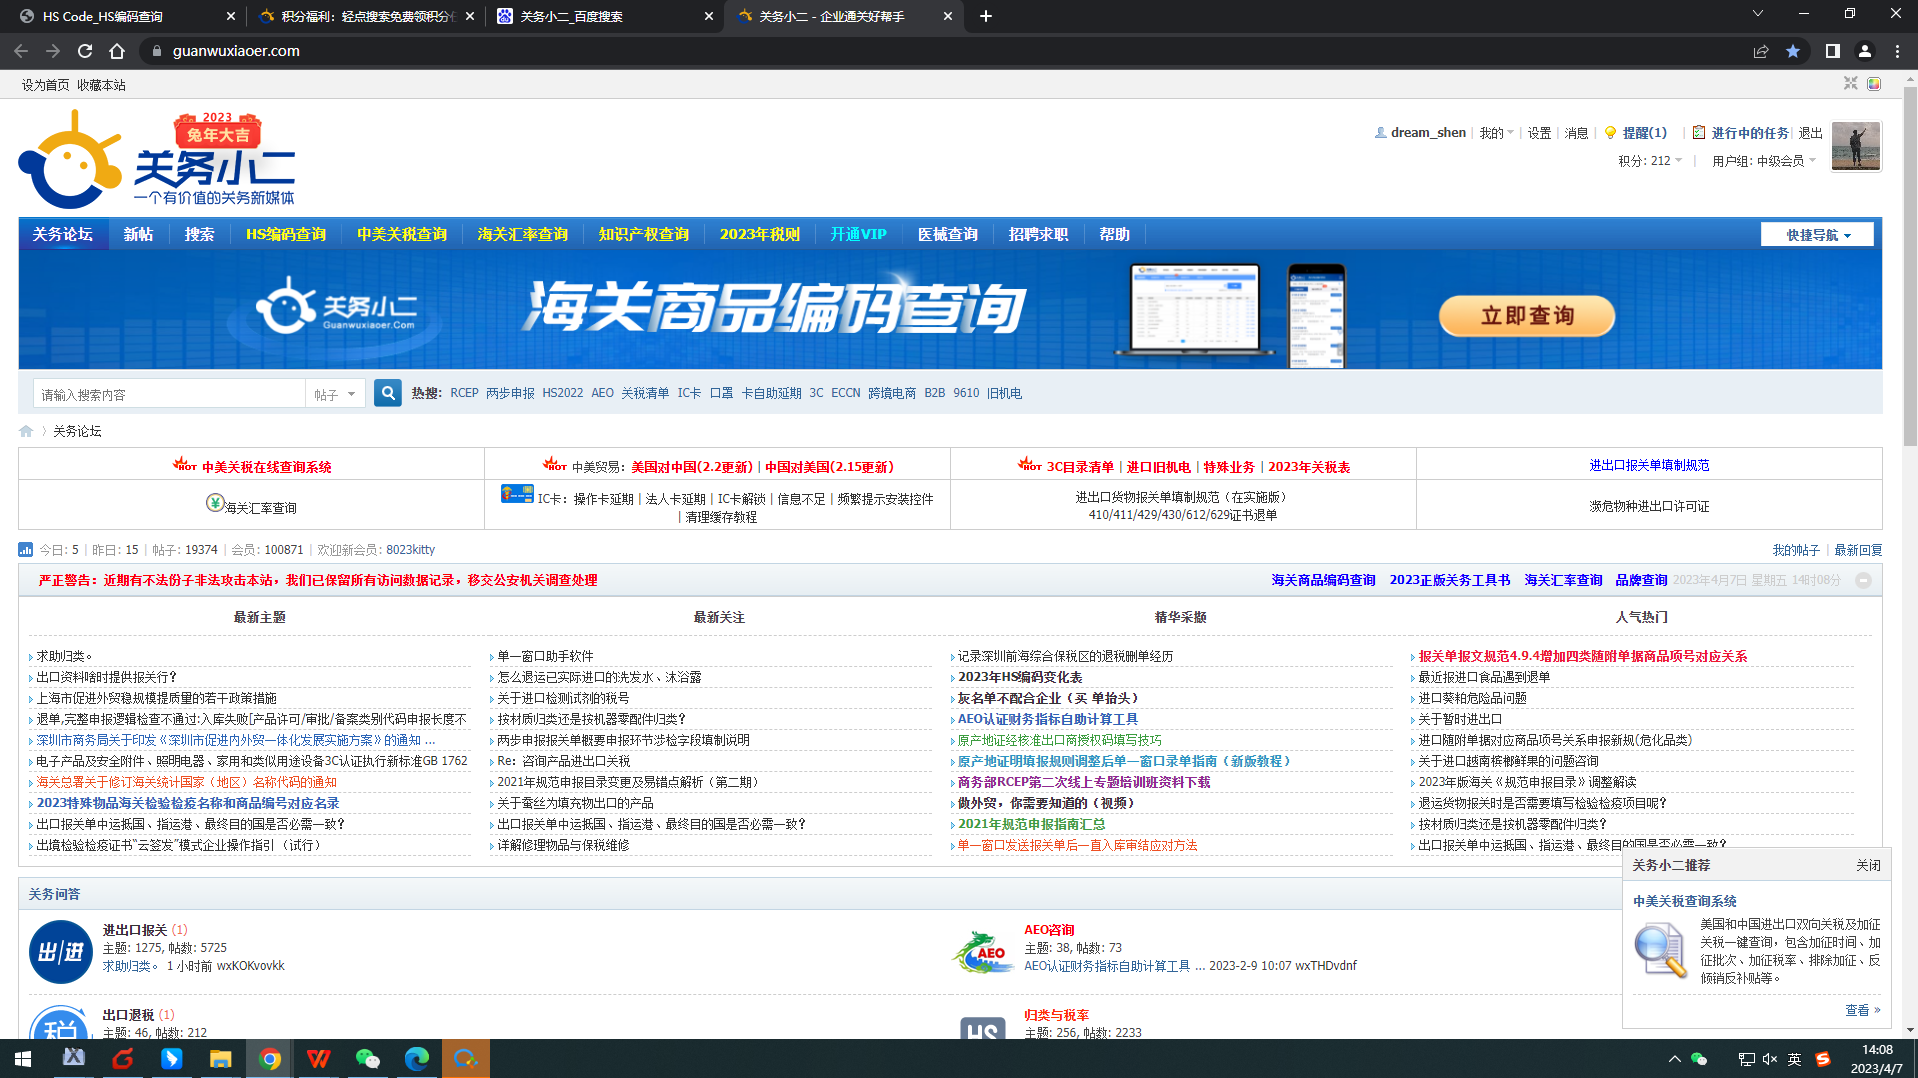The image size is (1918, 1078).
Task: Expand the 我的 dropdown menu
Action: tap(1496, 133)
